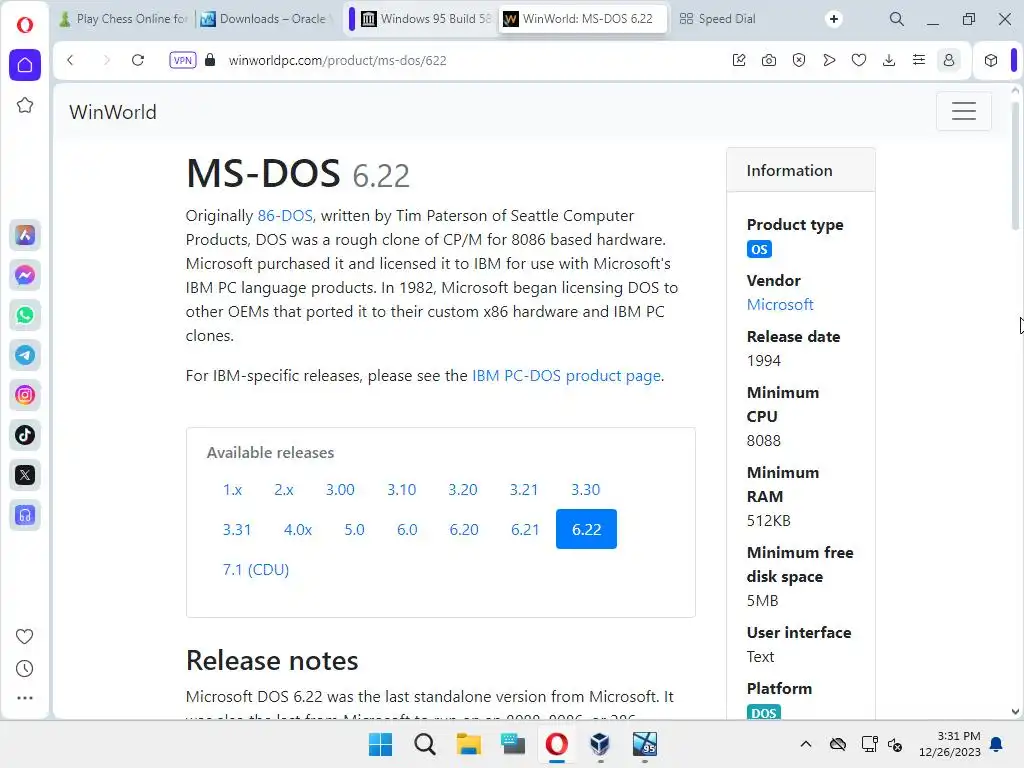
Task: Open the player arrow icon in toolbar
Action: pos(829,60)
